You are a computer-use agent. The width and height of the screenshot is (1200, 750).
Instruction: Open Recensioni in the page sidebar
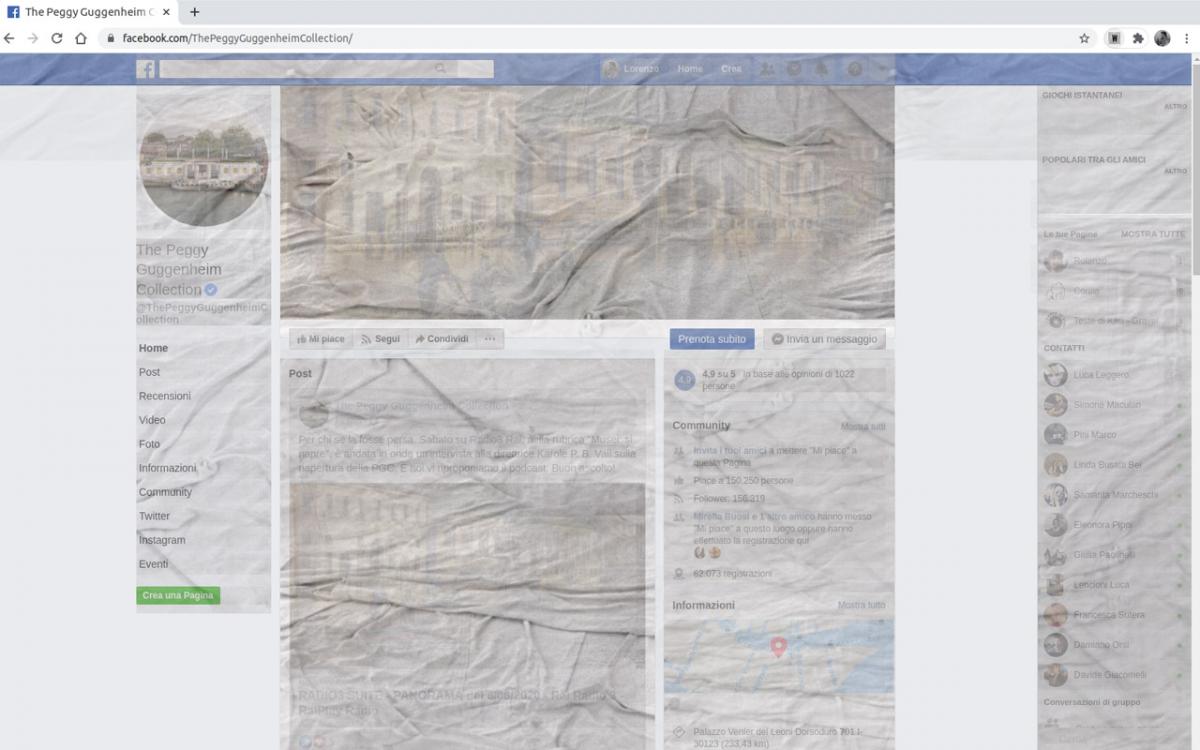click(165, 396)
